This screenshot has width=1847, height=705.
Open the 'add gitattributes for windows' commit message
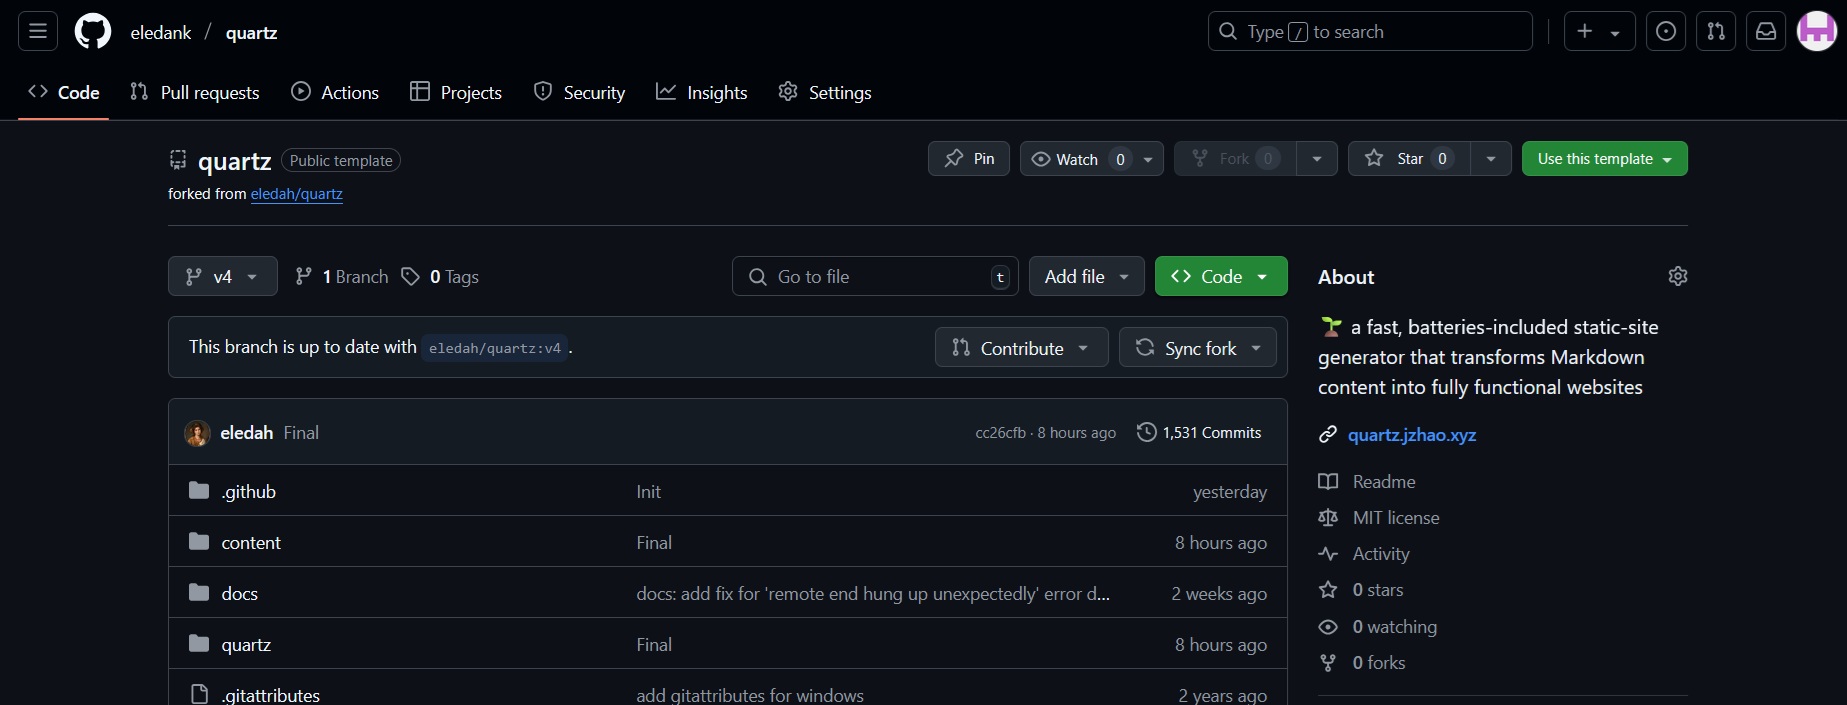pos(750,695)
